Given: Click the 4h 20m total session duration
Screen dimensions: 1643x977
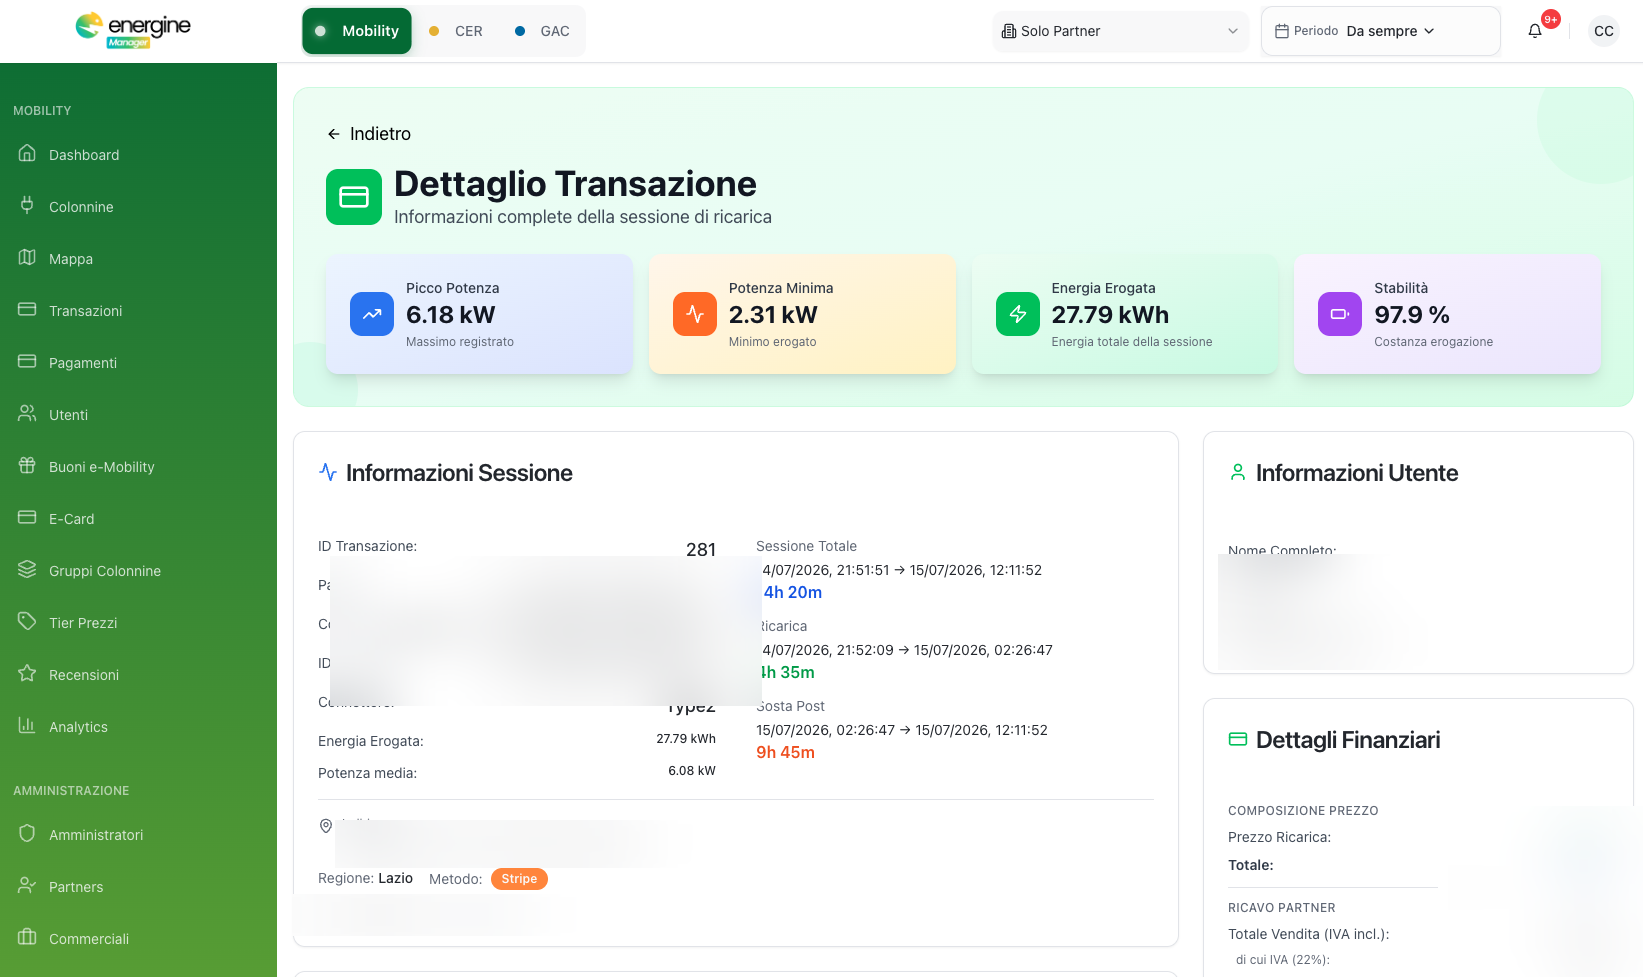Looking at the screenshot, I should (x=792, y=592).
